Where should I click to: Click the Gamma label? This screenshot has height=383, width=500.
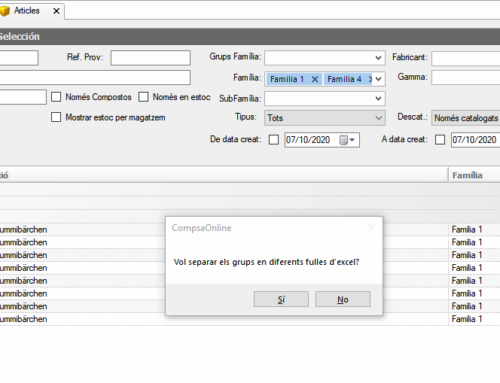point(412,77)
